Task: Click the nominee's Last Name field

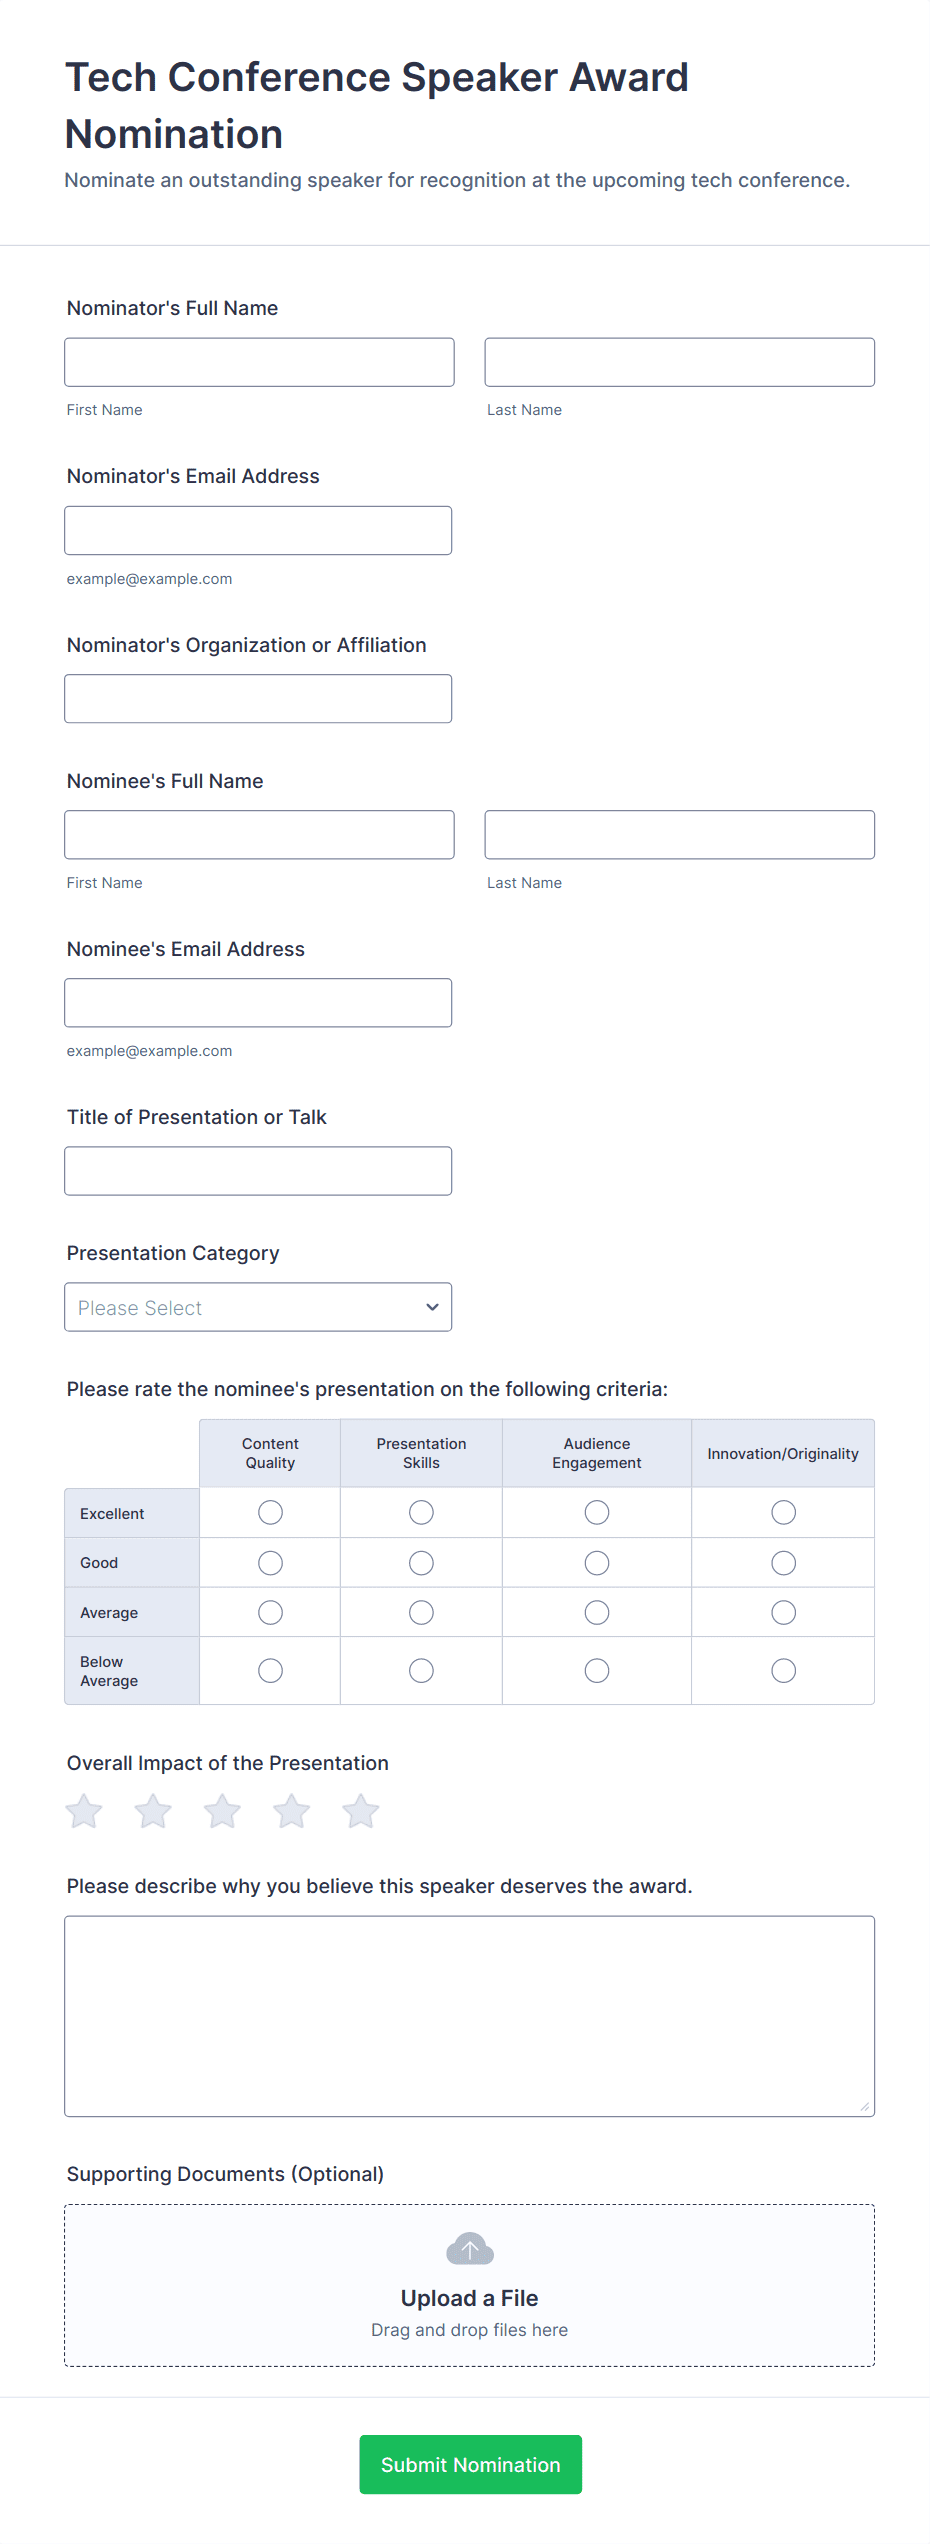Action: [x=679, y=834]
